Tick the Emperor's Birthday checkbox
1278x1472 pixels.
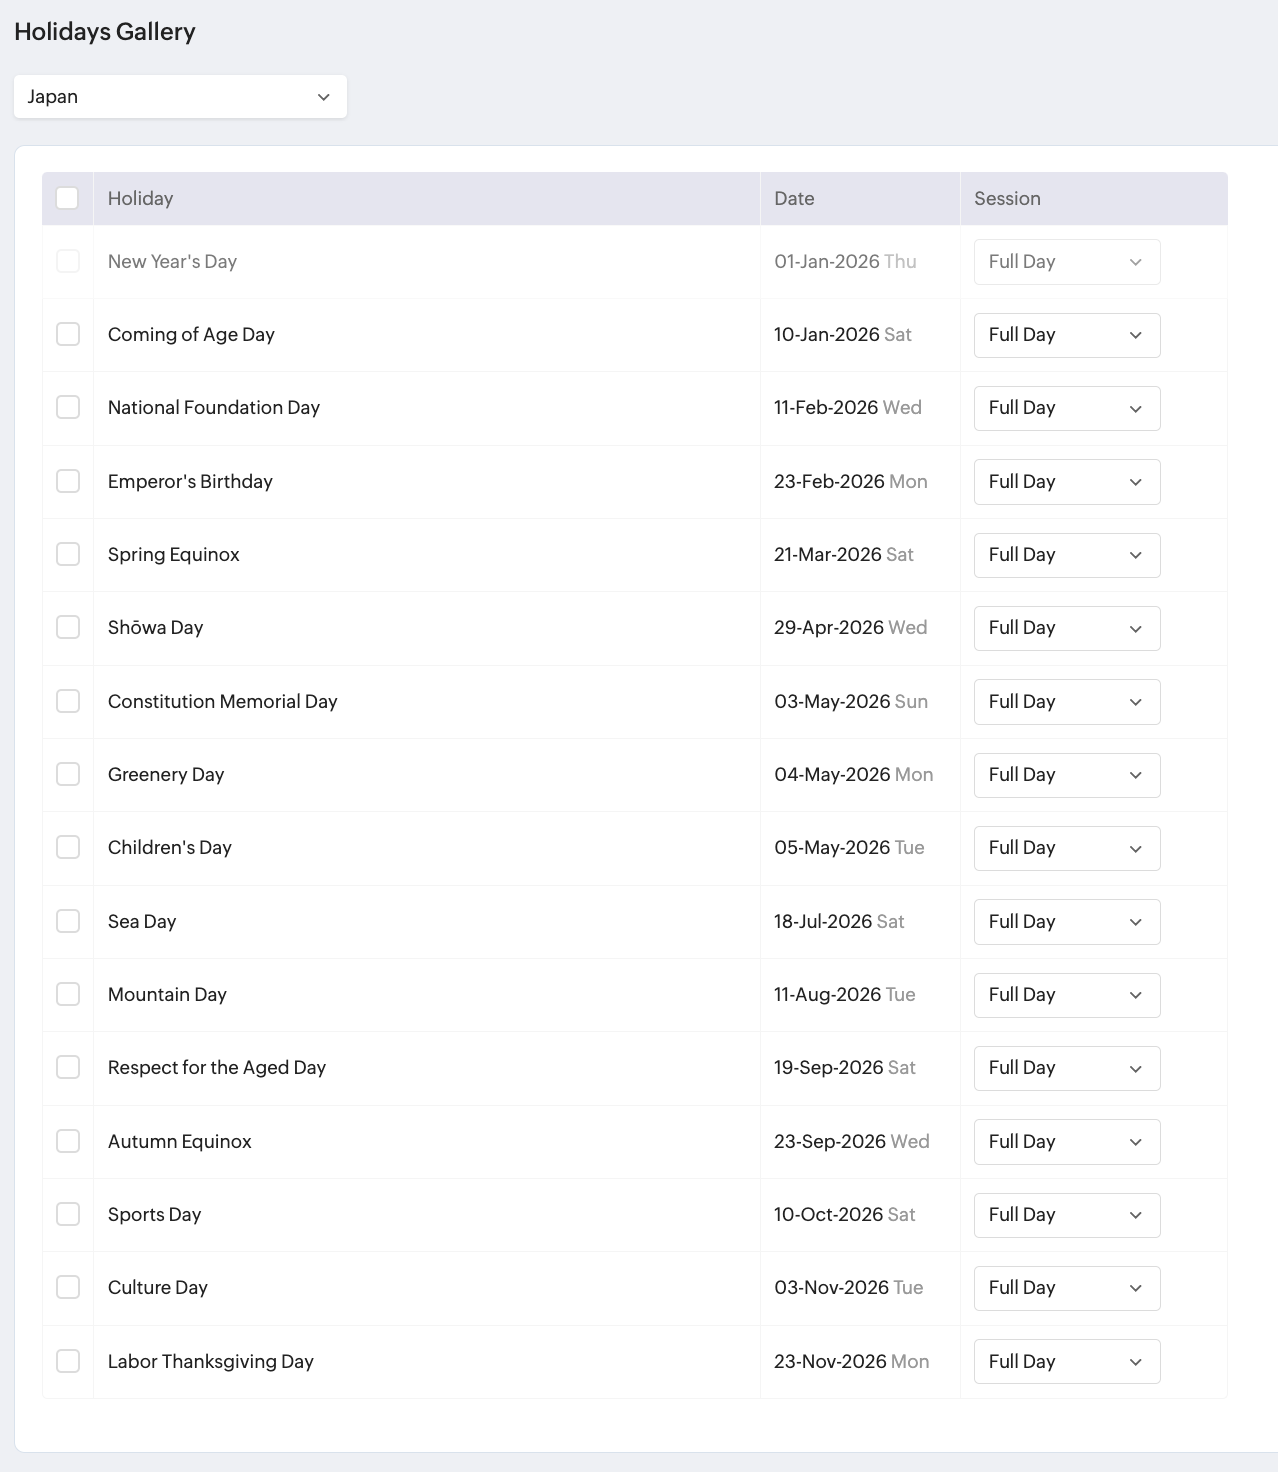(x=68, y=481)
